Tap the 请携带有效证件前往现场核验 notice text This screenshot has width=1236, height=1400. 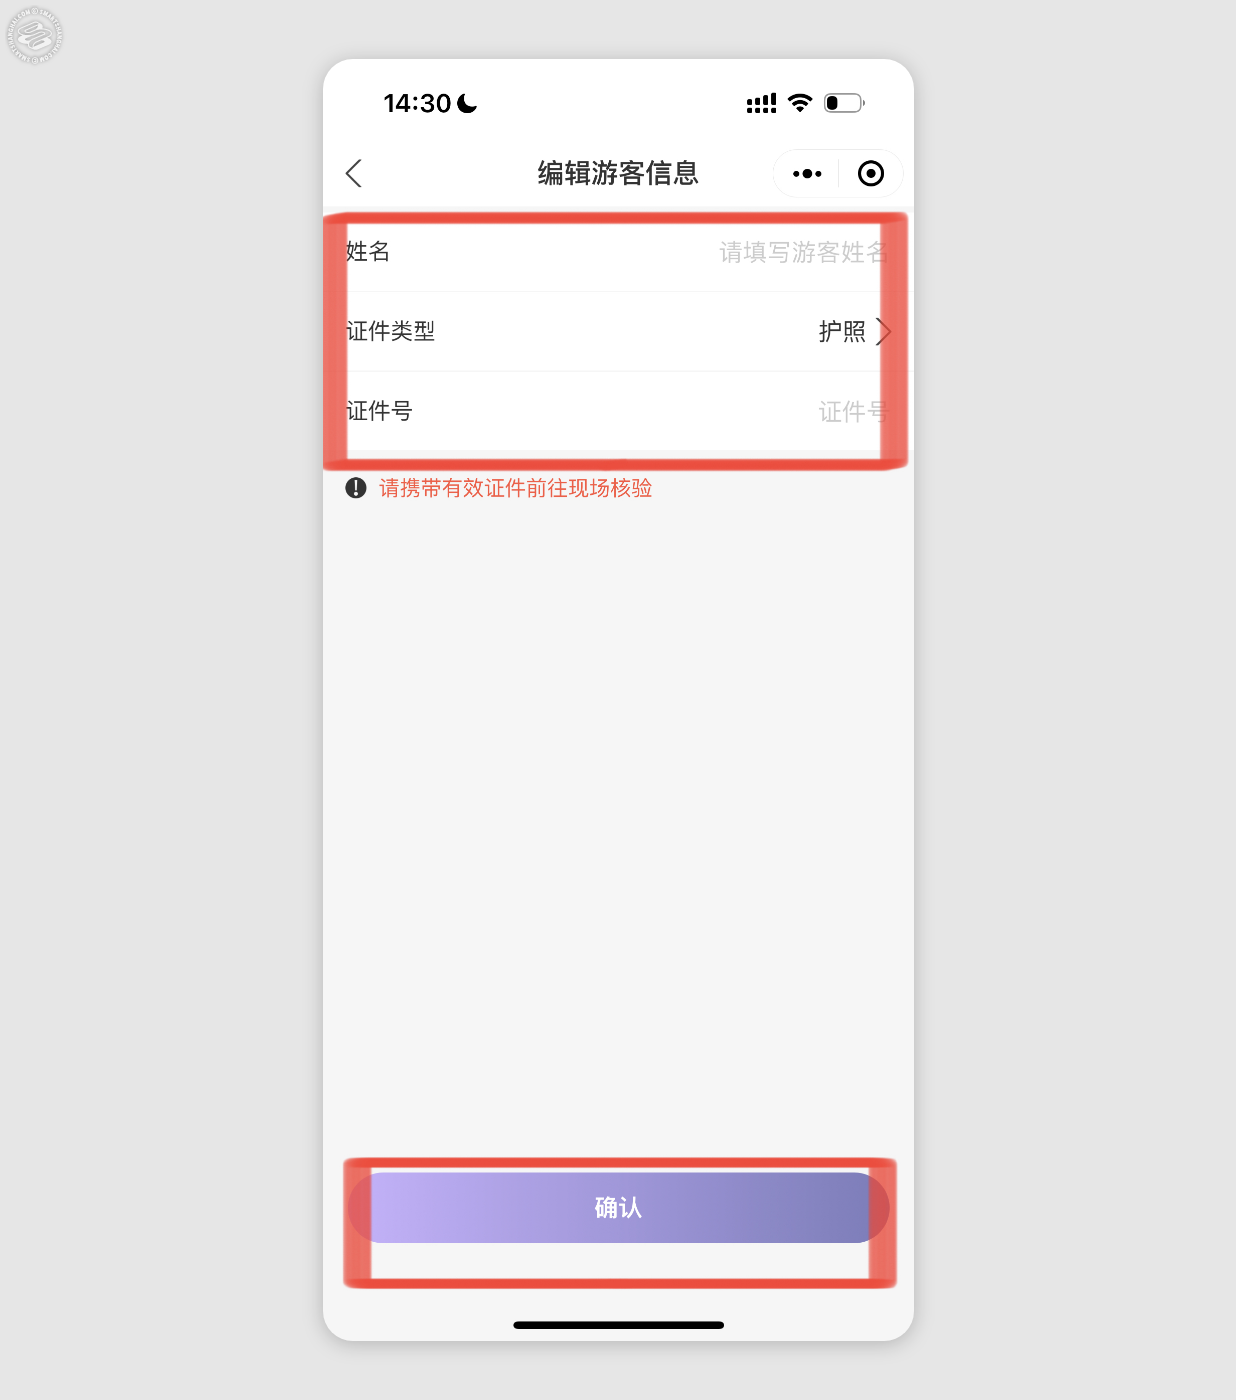[515, 488]
